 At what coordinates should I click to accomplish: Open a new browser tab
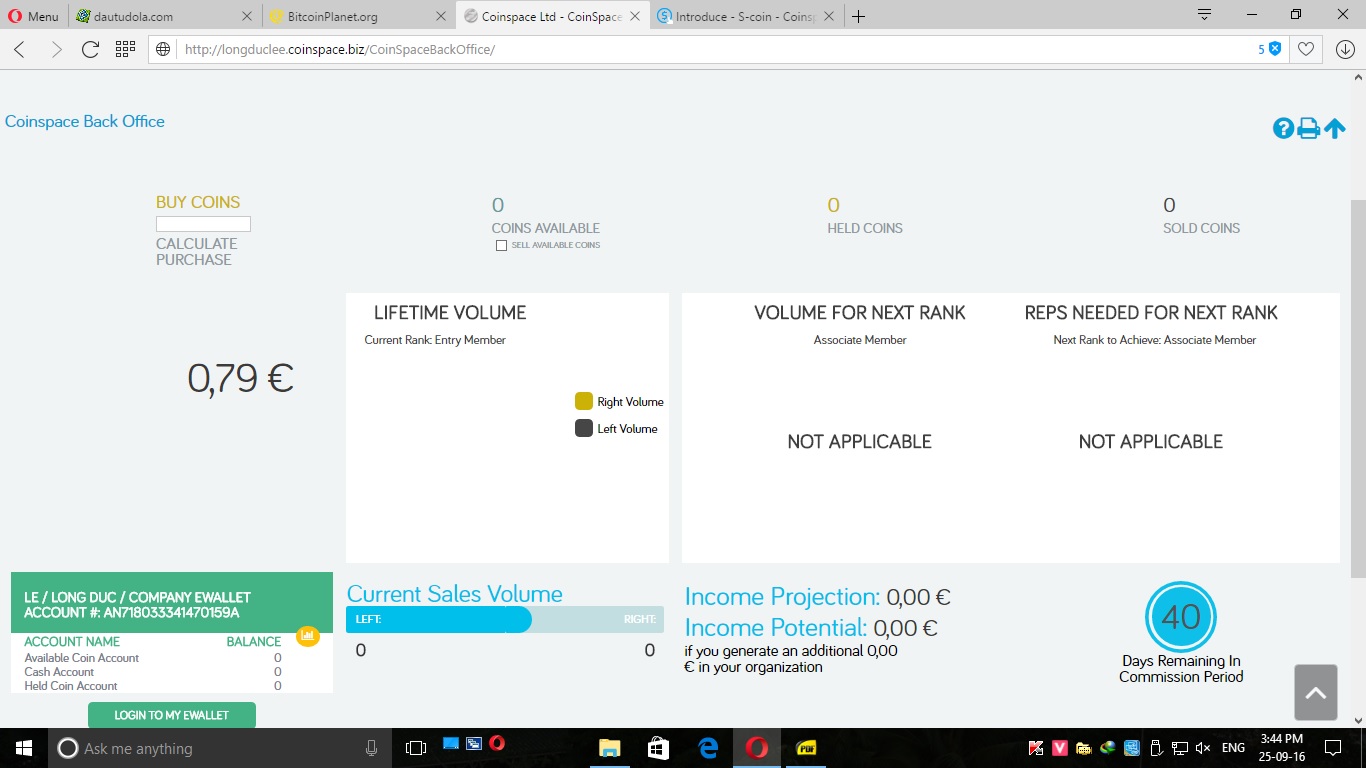click(858, 16)
